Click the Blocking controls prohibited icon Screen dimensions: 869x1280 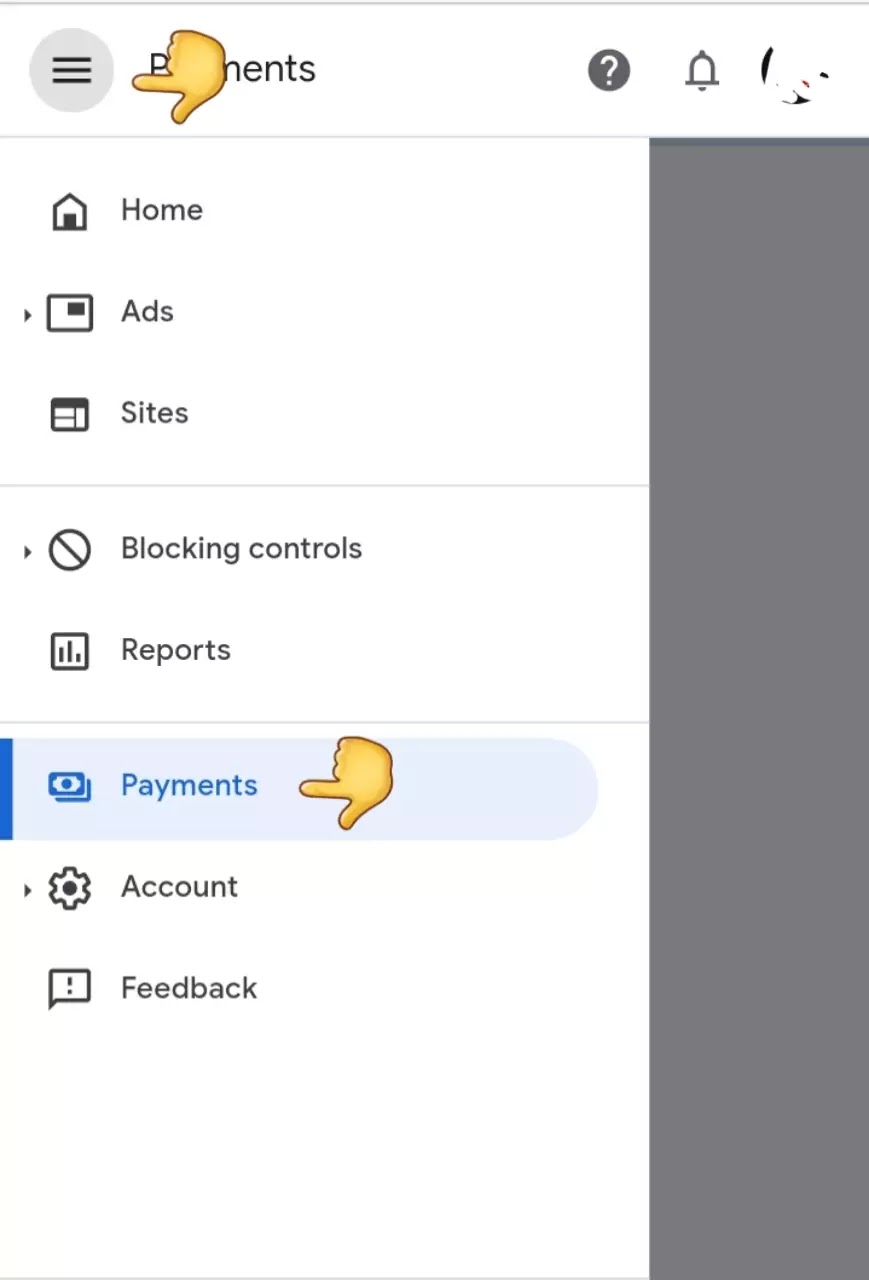[70, 550]
